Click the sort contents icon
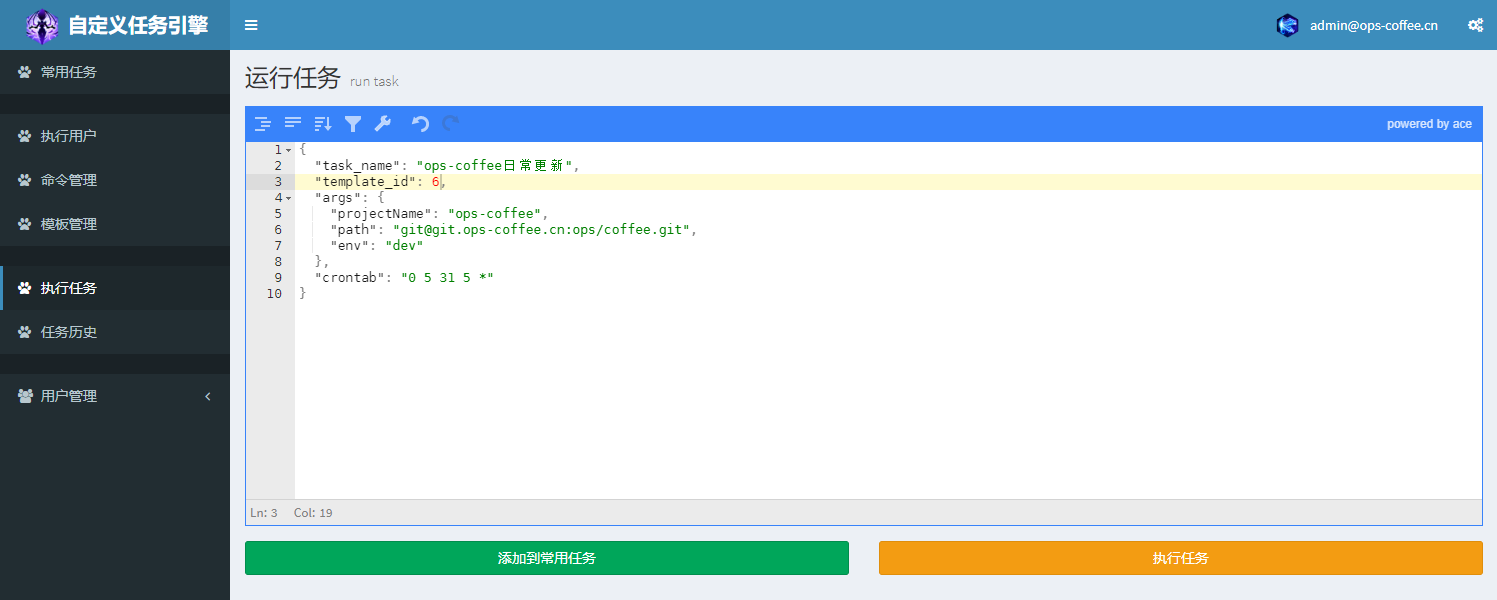 [x=323, y=124]
